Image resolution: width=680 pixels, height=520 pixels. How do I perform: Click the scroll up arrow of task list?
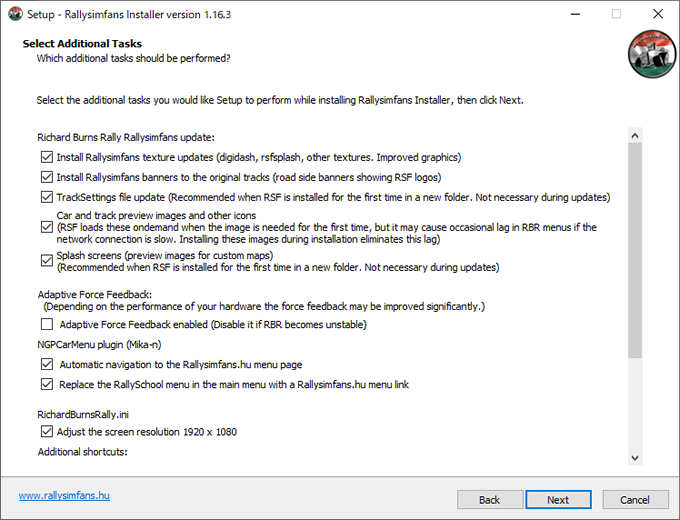coord(635,136)
